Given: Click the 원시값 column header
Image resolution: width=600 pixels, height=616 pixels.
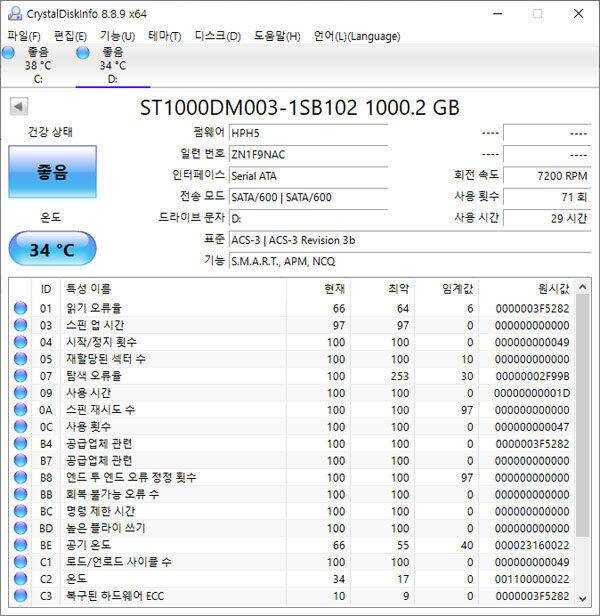Looking at the screenshot, I should 525,288.
